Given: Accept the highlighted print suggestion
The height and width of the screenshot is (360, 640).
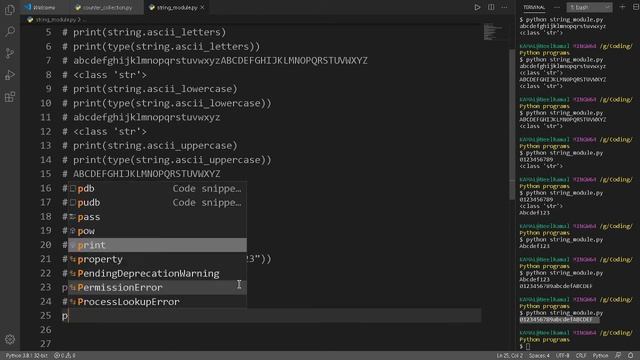Looking at the screenshot, I should coord(157,245).
